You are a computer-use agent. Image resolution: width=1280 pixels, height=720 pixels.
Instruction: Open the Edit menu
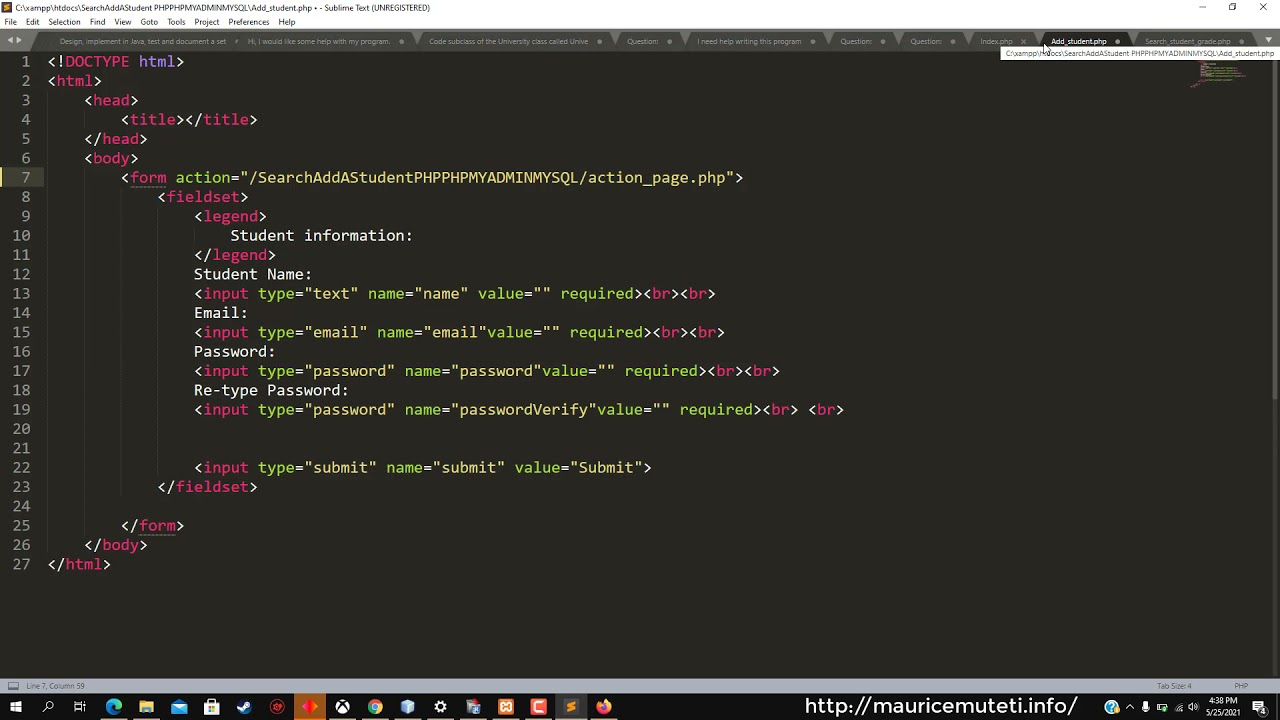[33, 22]
